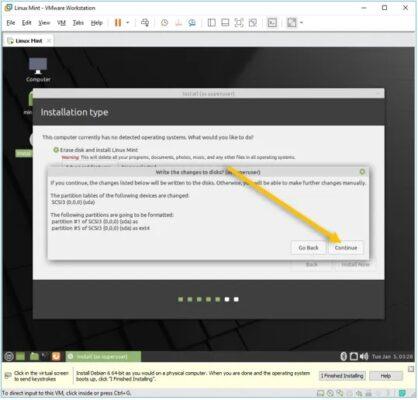
Task: Launch Firefox from the Mint panel
Action: [56, 356]
